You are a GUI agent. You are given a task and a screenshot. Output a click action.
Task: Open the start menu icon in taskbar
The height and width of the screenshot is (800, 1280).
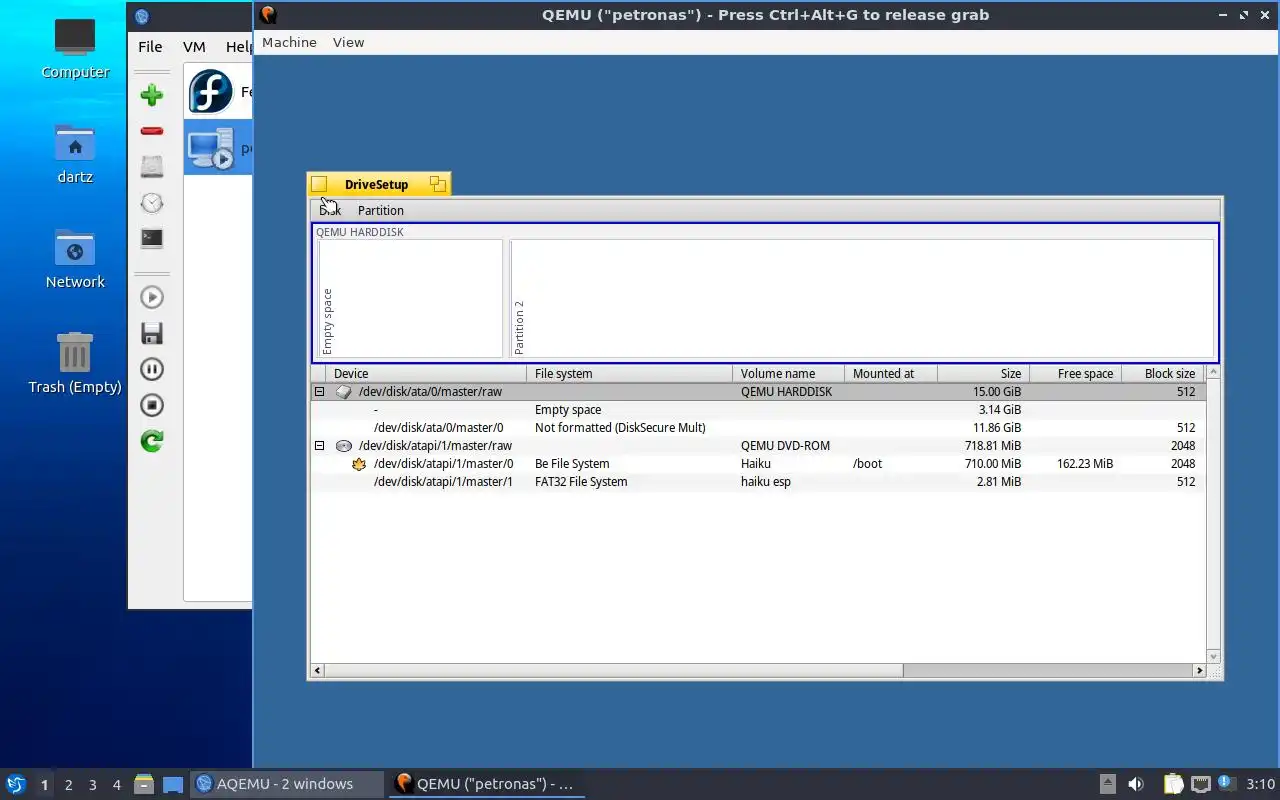click(15, 784)
